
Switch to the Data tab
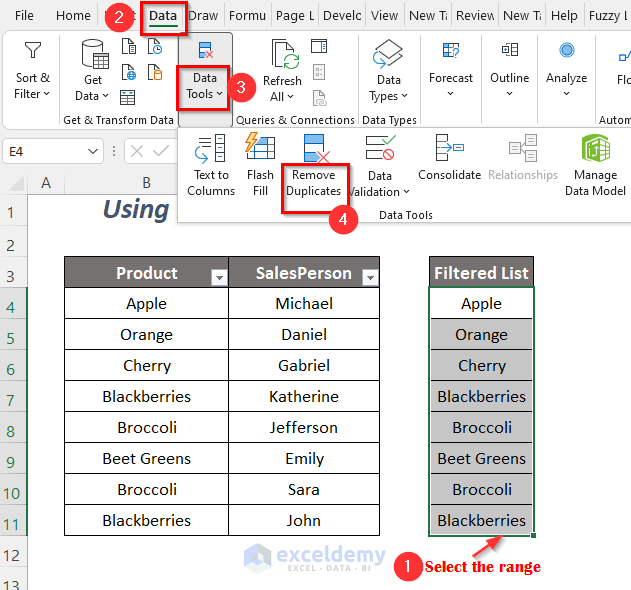click(163, 16)
